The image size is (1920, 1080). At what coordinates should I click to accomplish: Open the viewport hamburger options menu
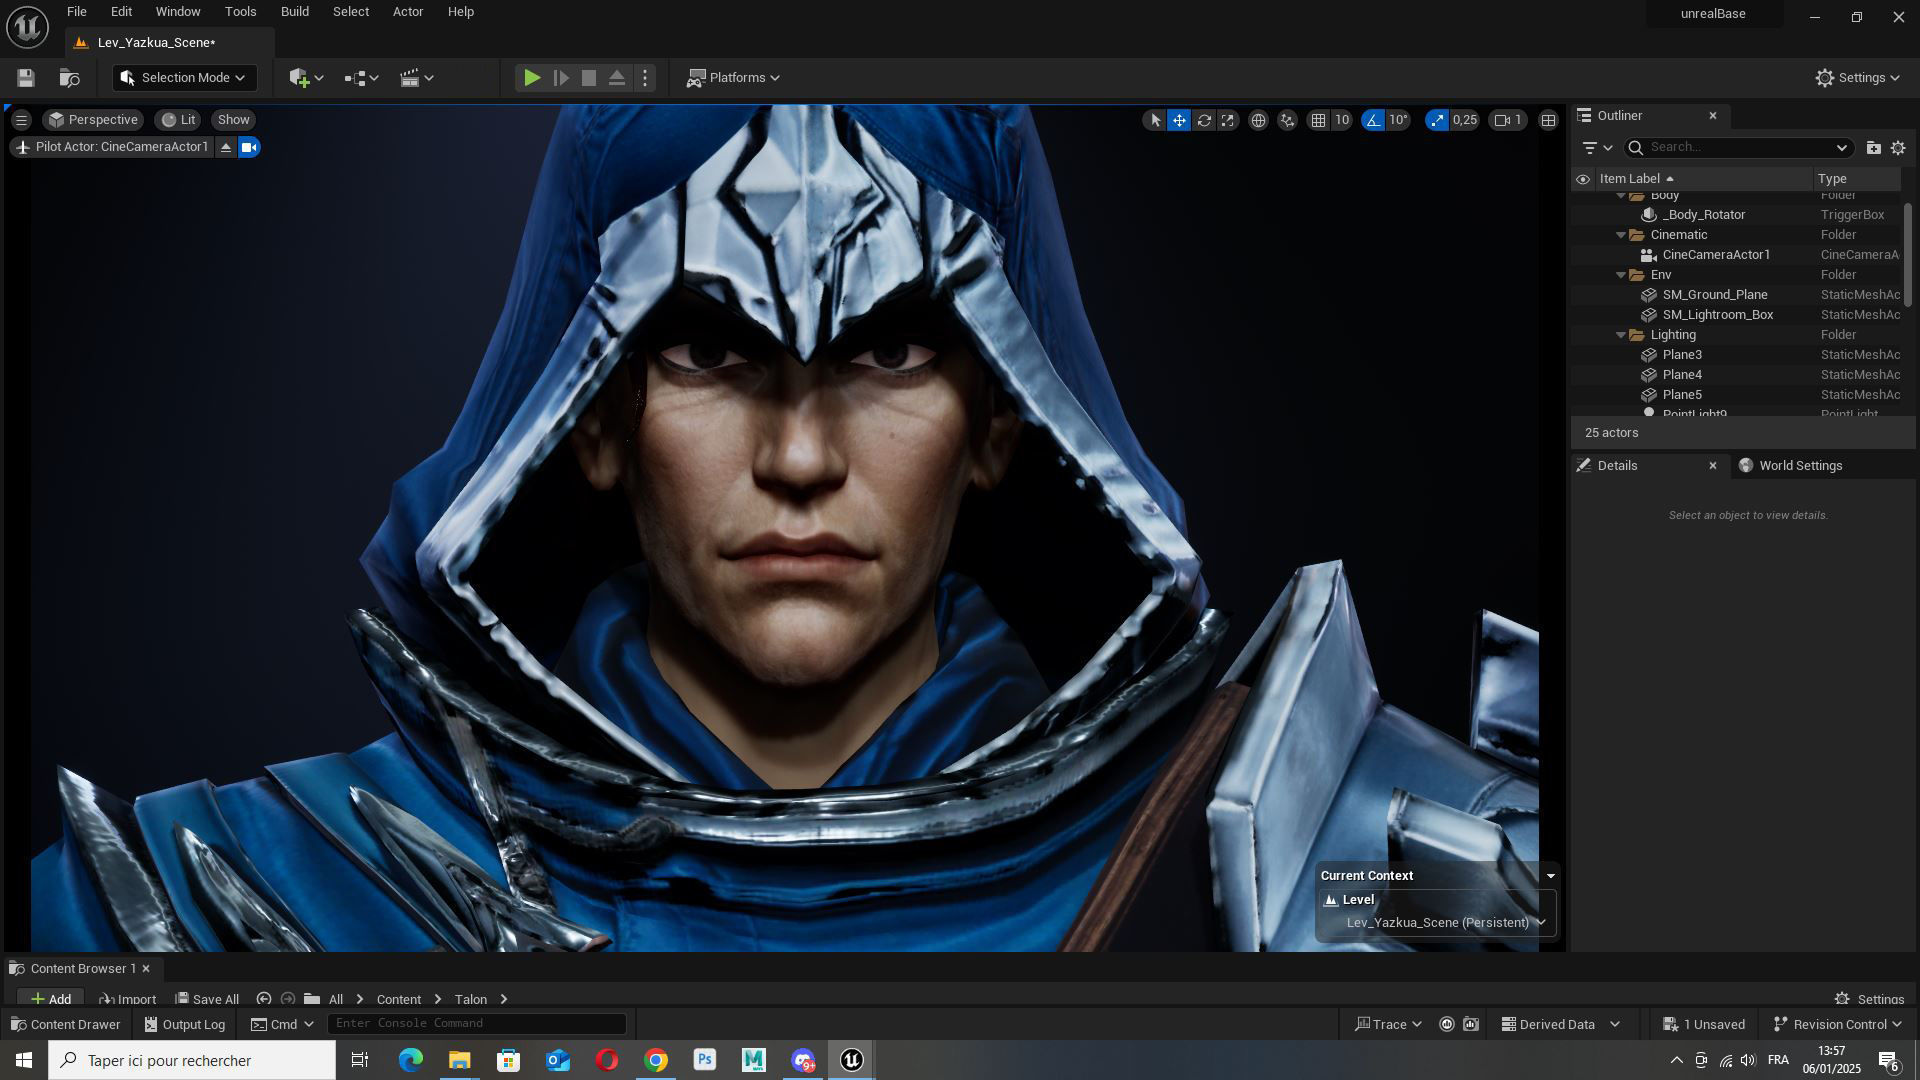tap(21, 120)
